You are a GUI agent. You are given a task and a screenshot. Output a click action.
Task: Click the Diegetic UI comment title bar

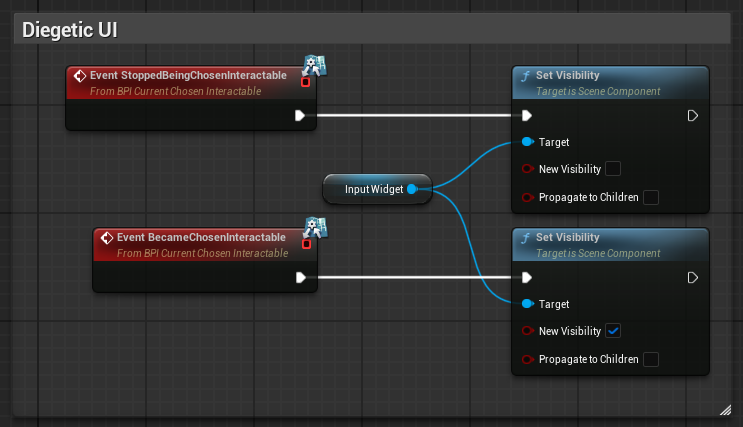coord(372,29)
